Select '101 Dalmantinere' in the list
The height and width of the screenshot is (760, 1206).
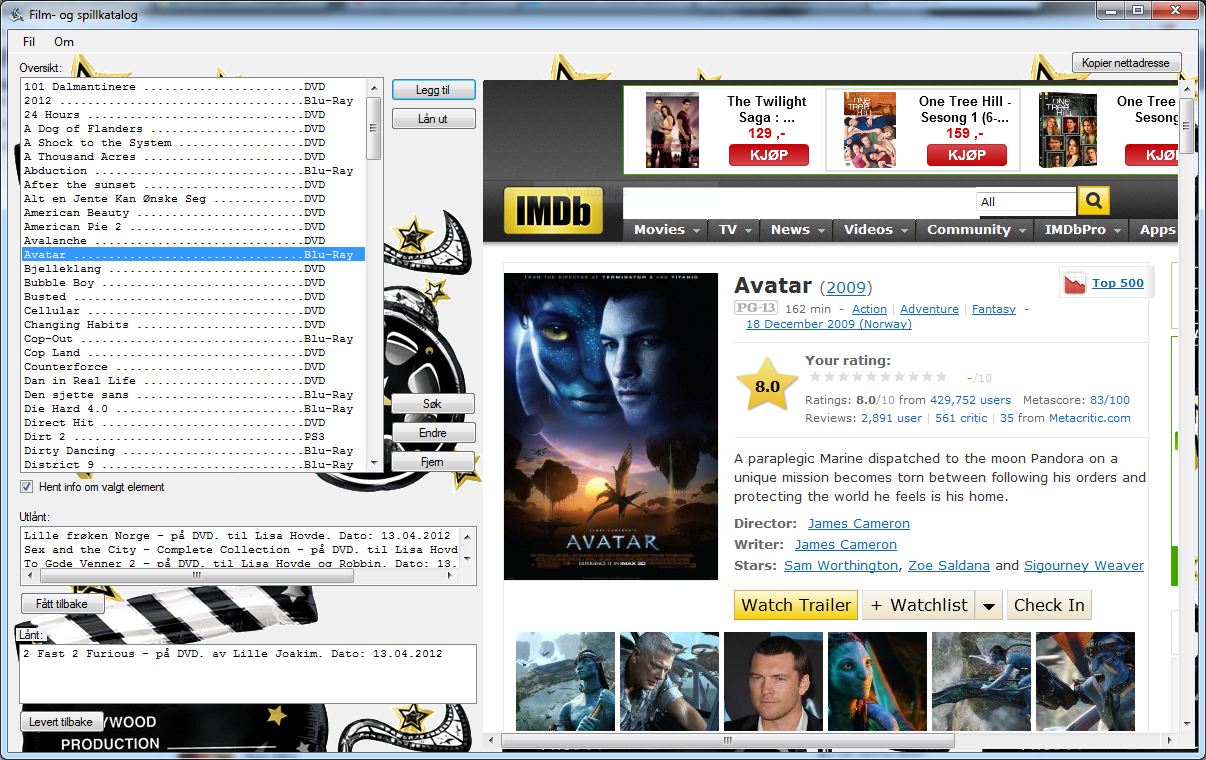pos(193,87)
